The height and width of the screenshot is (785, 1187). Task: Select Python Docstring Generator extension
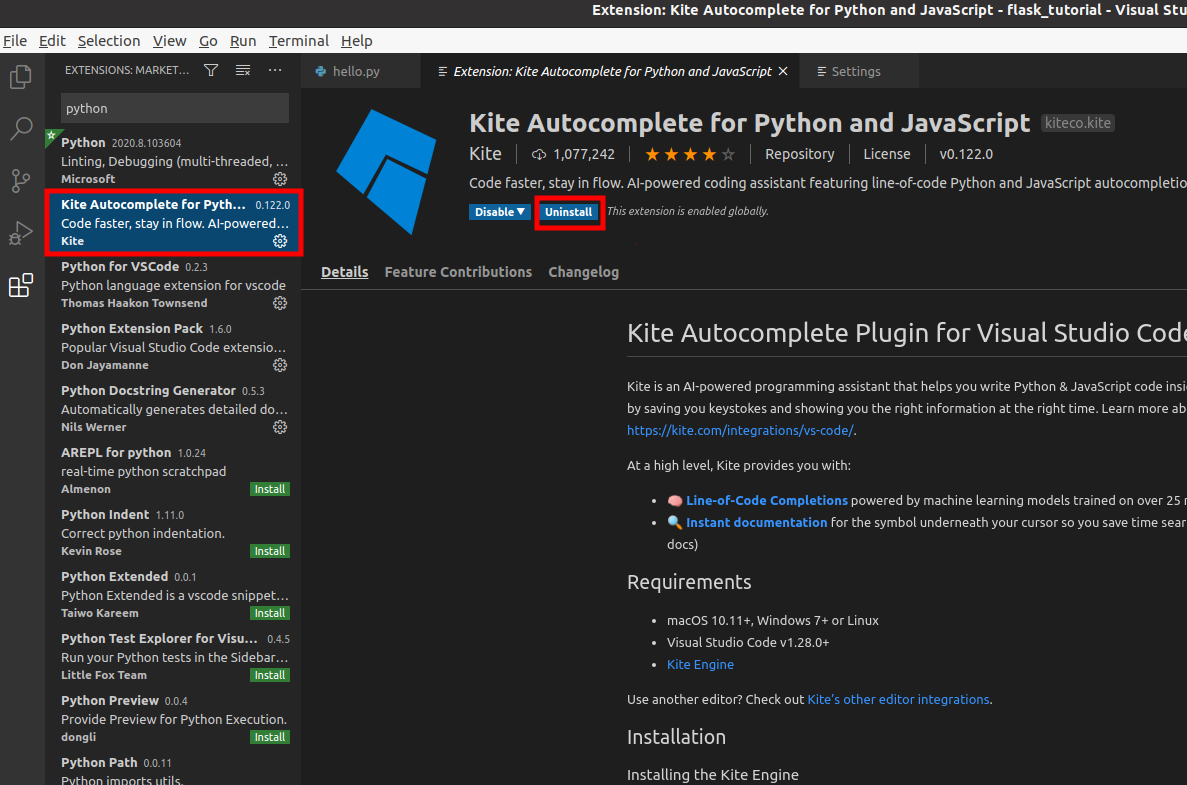point(173,409)
